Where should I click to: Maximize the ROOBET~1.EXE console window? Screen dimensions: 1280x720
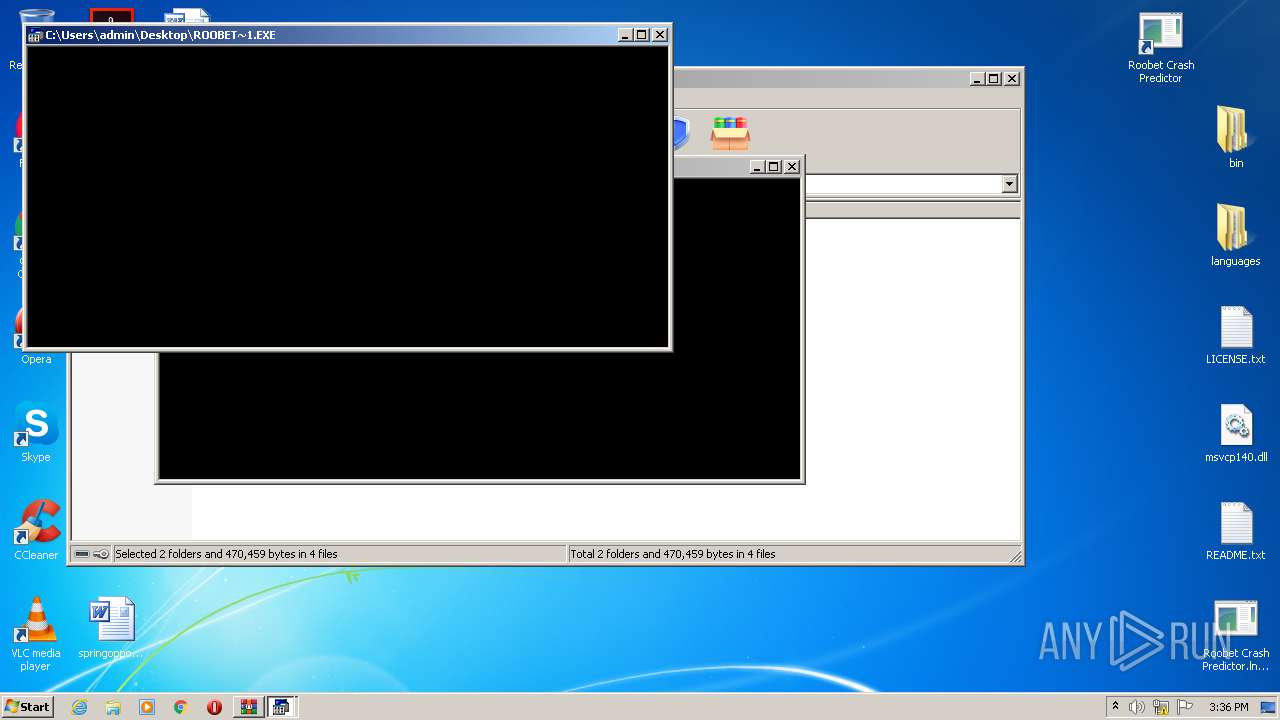pyautogui.click(x=642, y=35)
